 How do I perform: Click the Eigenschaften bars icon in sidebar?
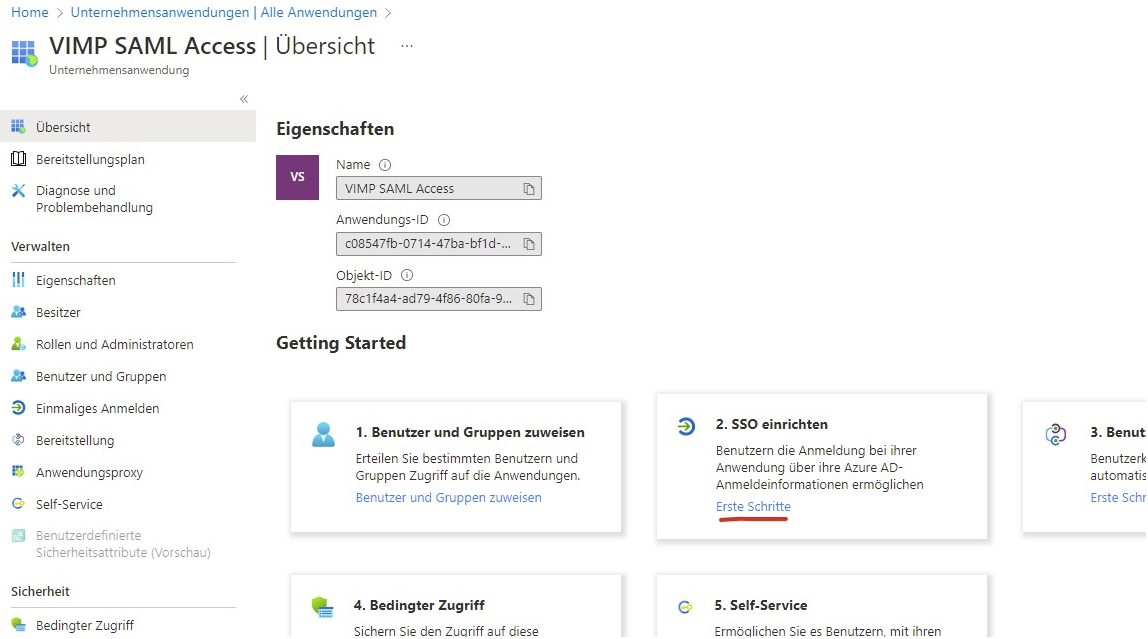click(18, 280)
